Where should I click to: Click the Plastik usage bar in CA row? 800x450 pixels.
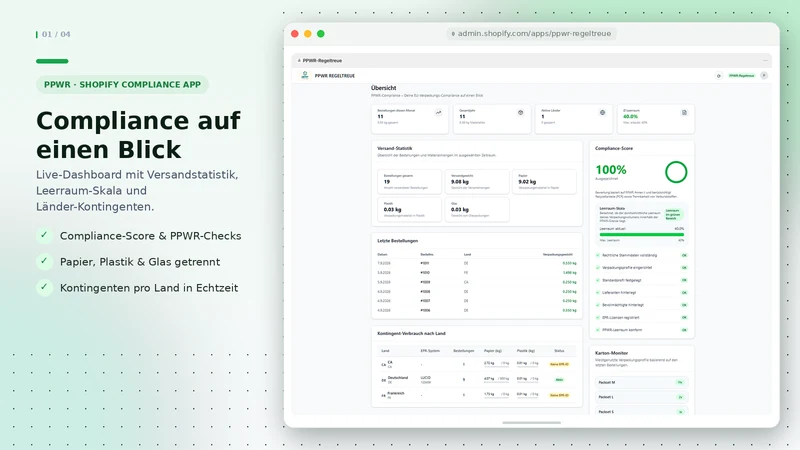coord(528,367)
